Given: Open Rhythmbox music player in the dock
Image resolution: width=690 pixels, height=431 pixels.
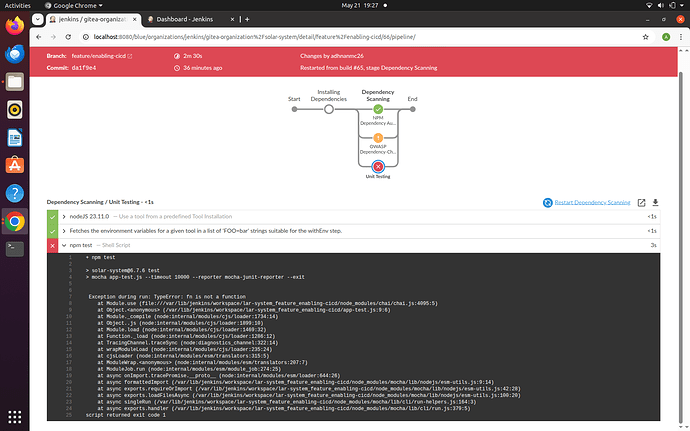Looking at the screenshot, I should [x=15, y=110].
